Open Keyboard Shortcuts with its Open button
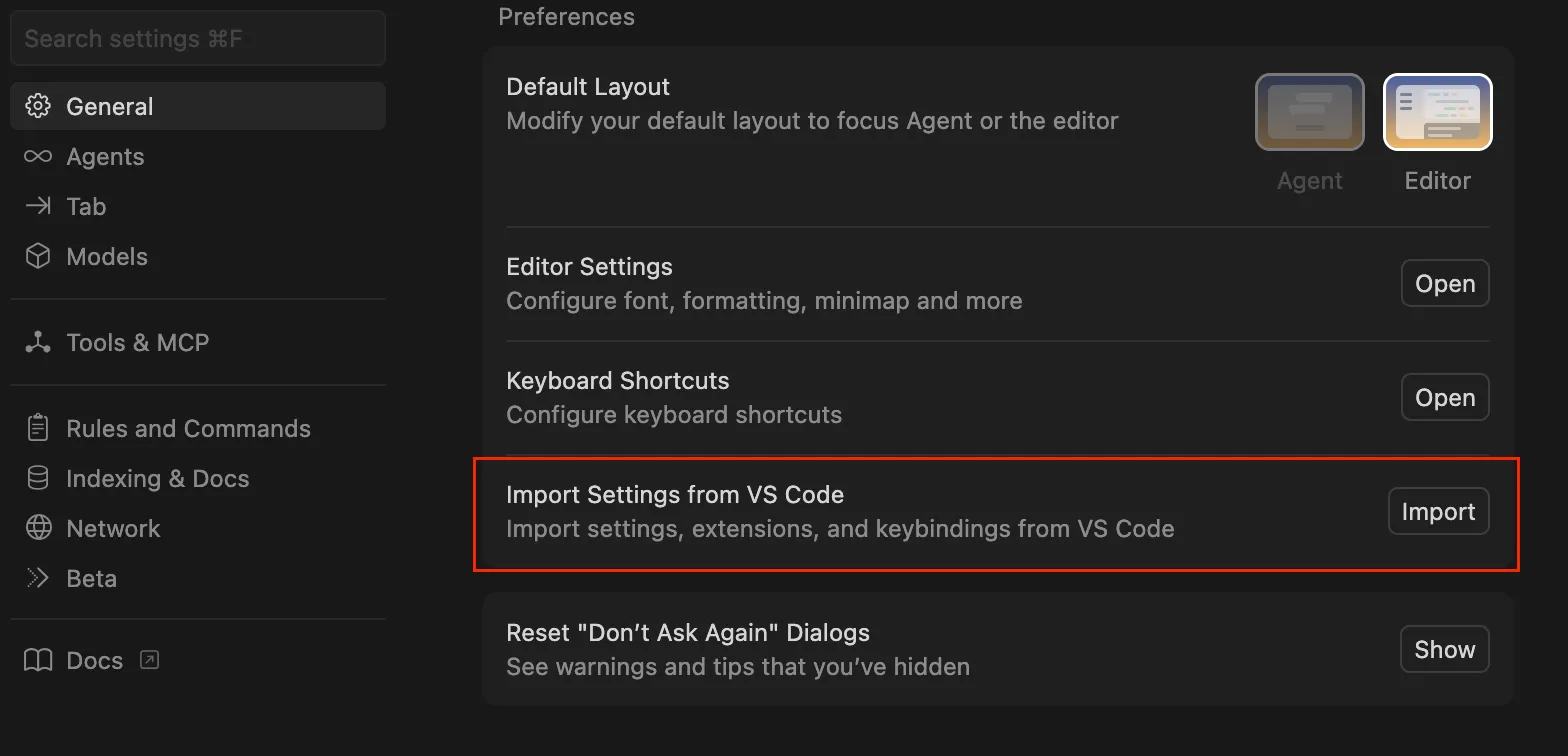 pyautogui.click(x=1444, y=398)
